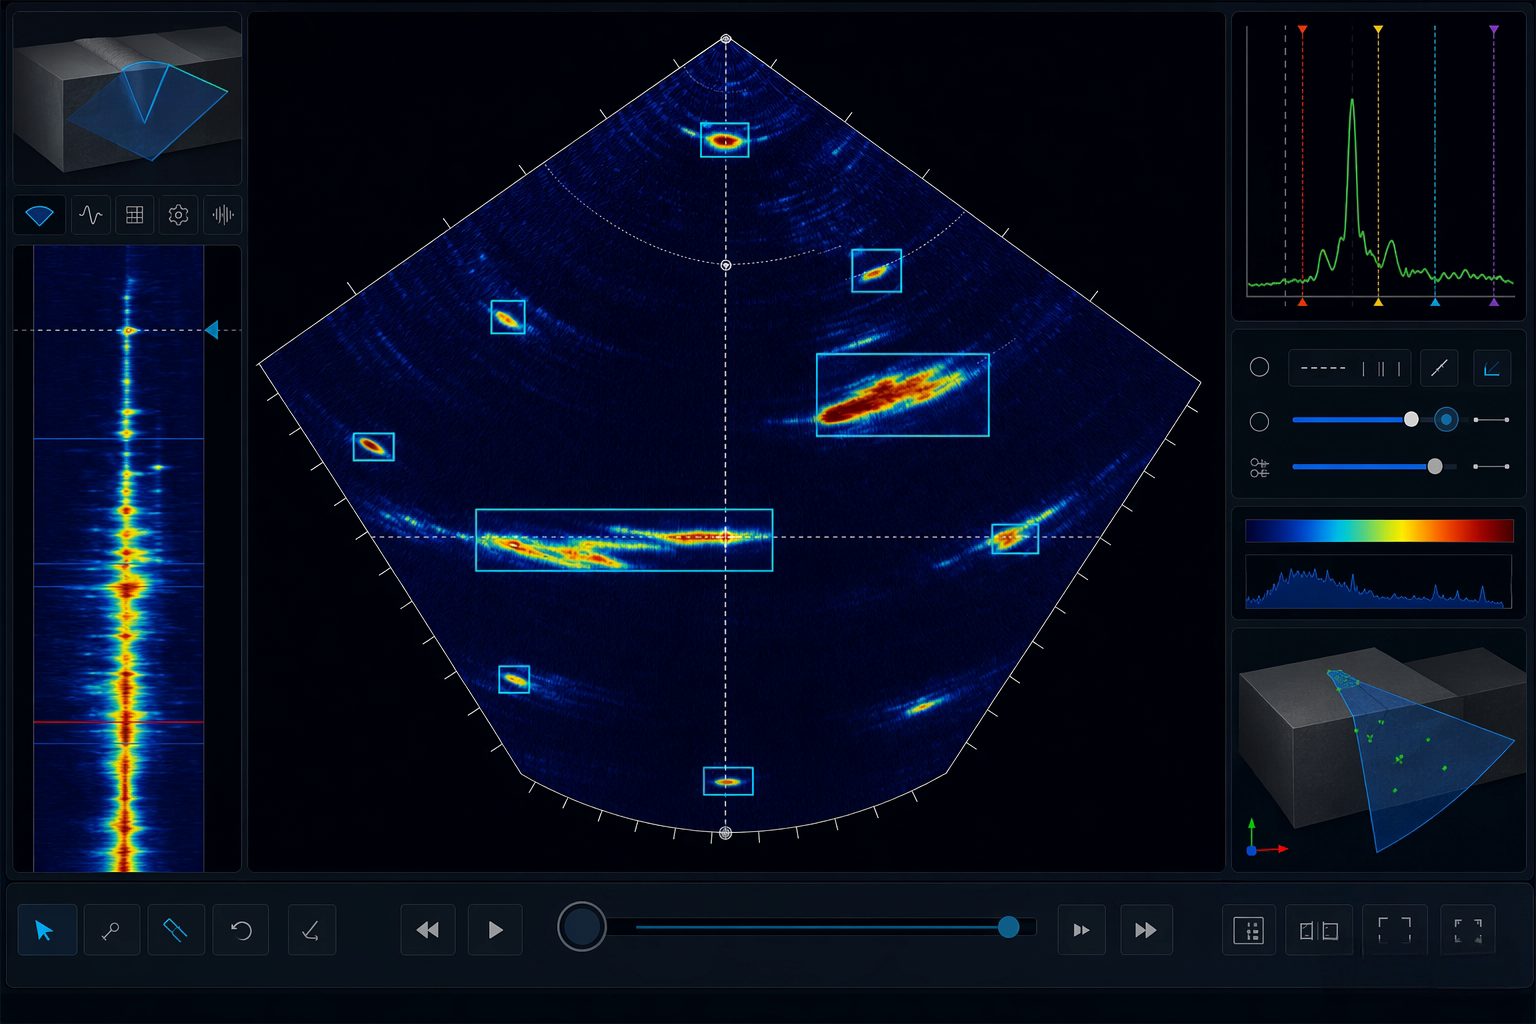Screen dimensions: 1536x1024
Task: Click the rainbow color scale bar
Action: coord(1379,530)
